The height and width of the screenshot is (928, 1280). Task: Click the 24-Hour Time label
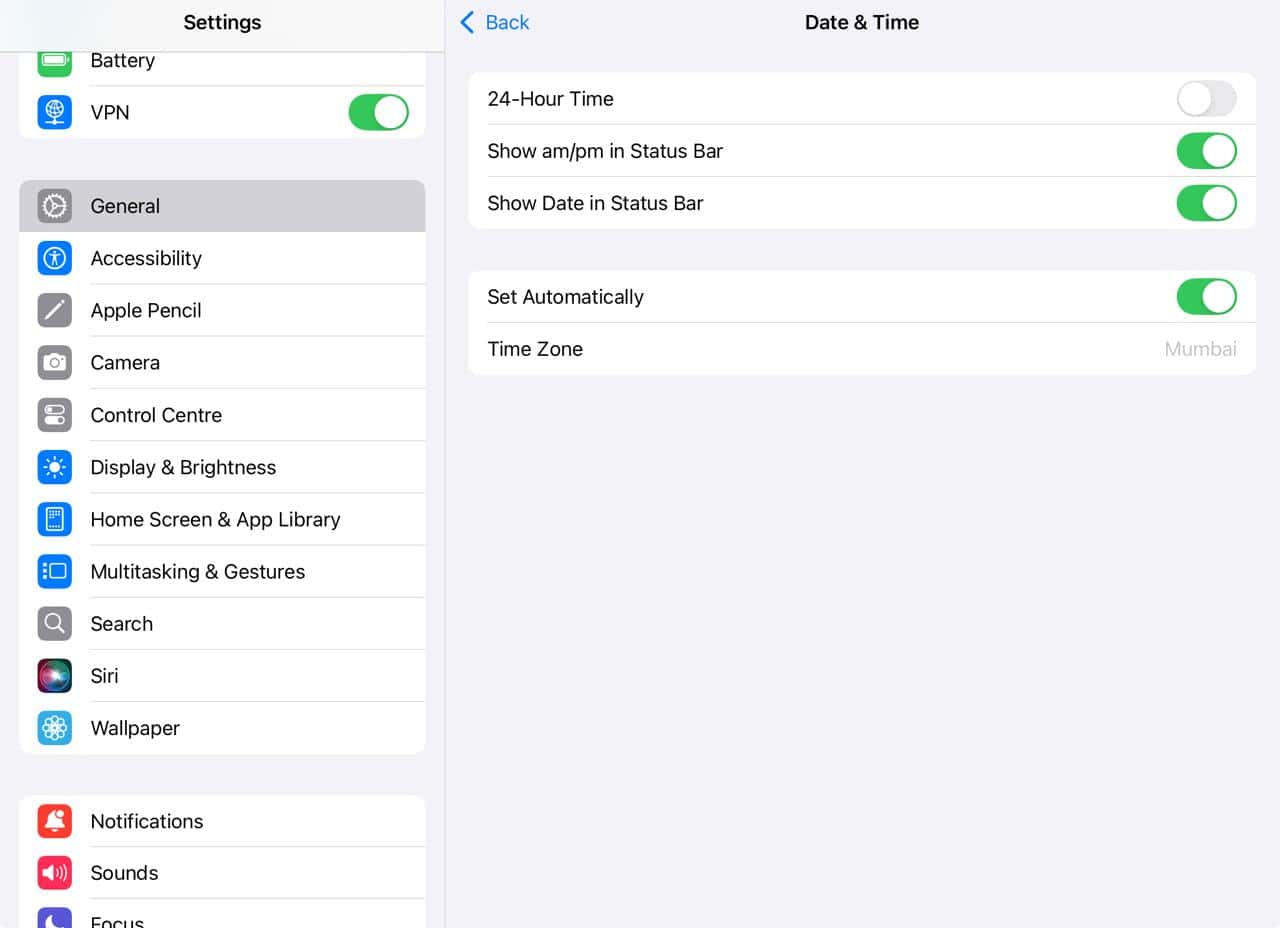550,99
